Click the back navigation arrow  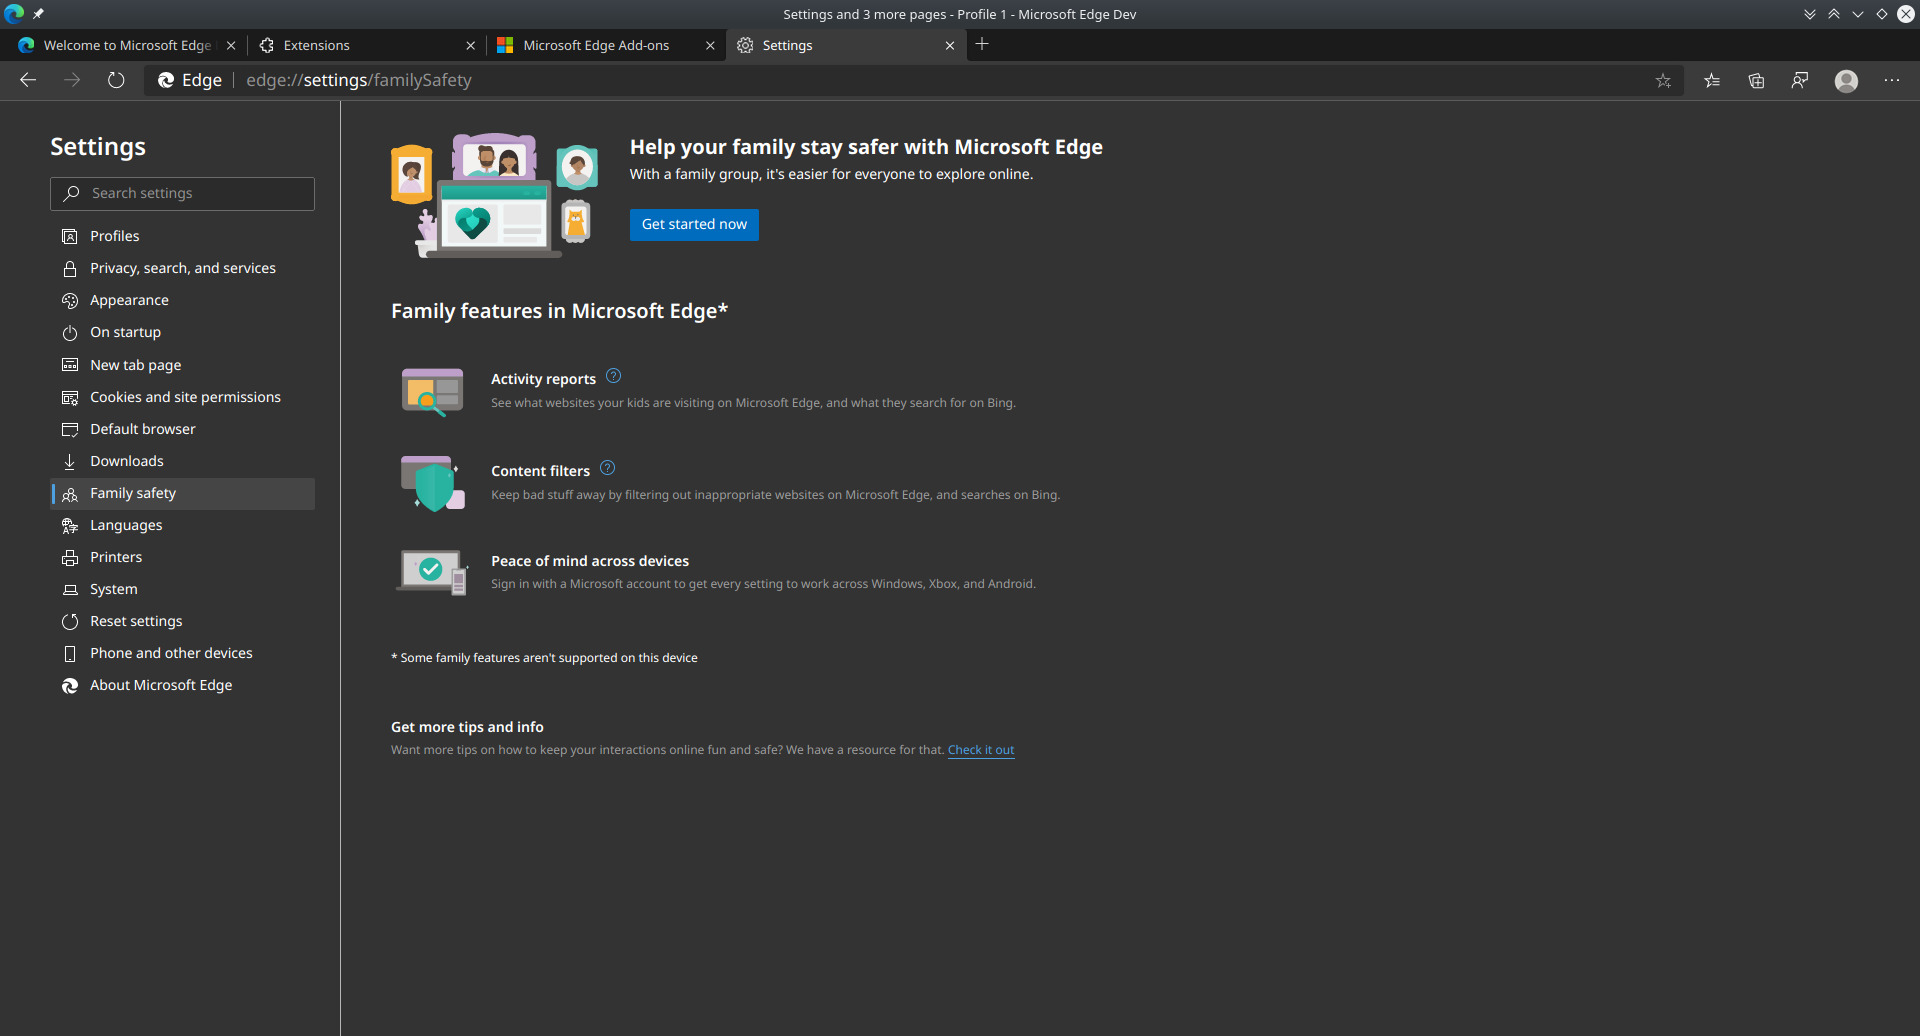coord(27,80)
